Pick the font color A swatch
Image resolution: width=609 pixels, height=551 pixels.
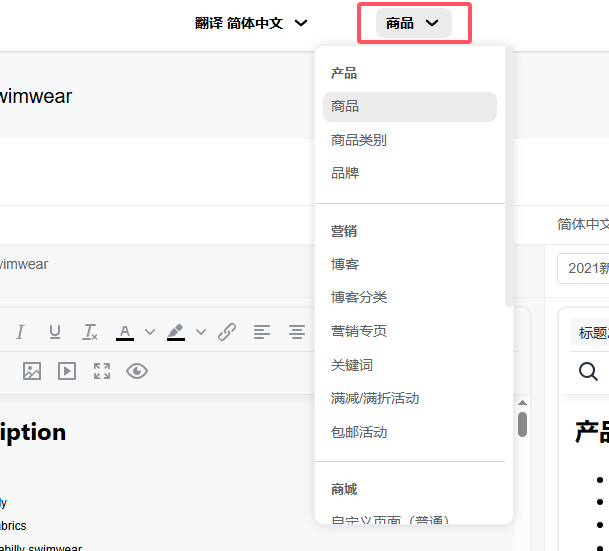(125, 332)
